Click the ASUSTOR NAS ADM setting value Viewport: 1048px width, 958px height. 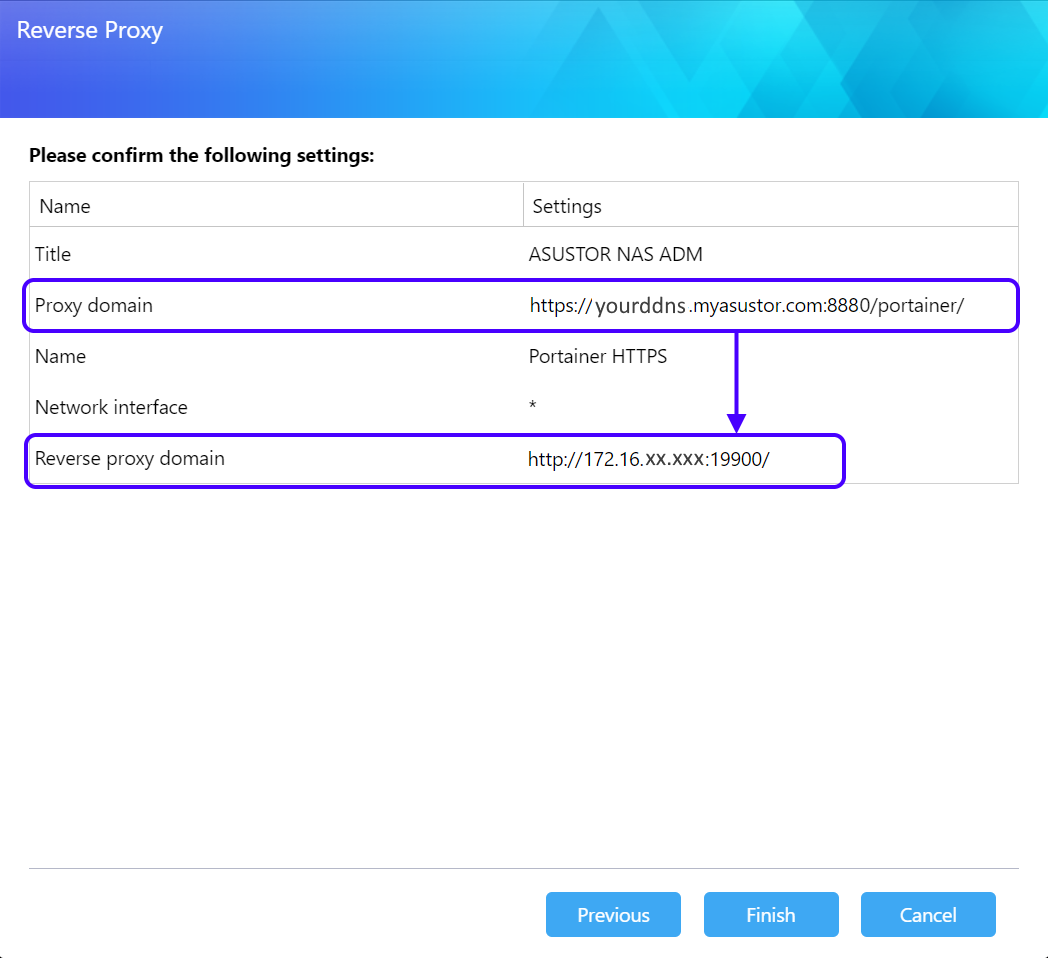point(615,254)
